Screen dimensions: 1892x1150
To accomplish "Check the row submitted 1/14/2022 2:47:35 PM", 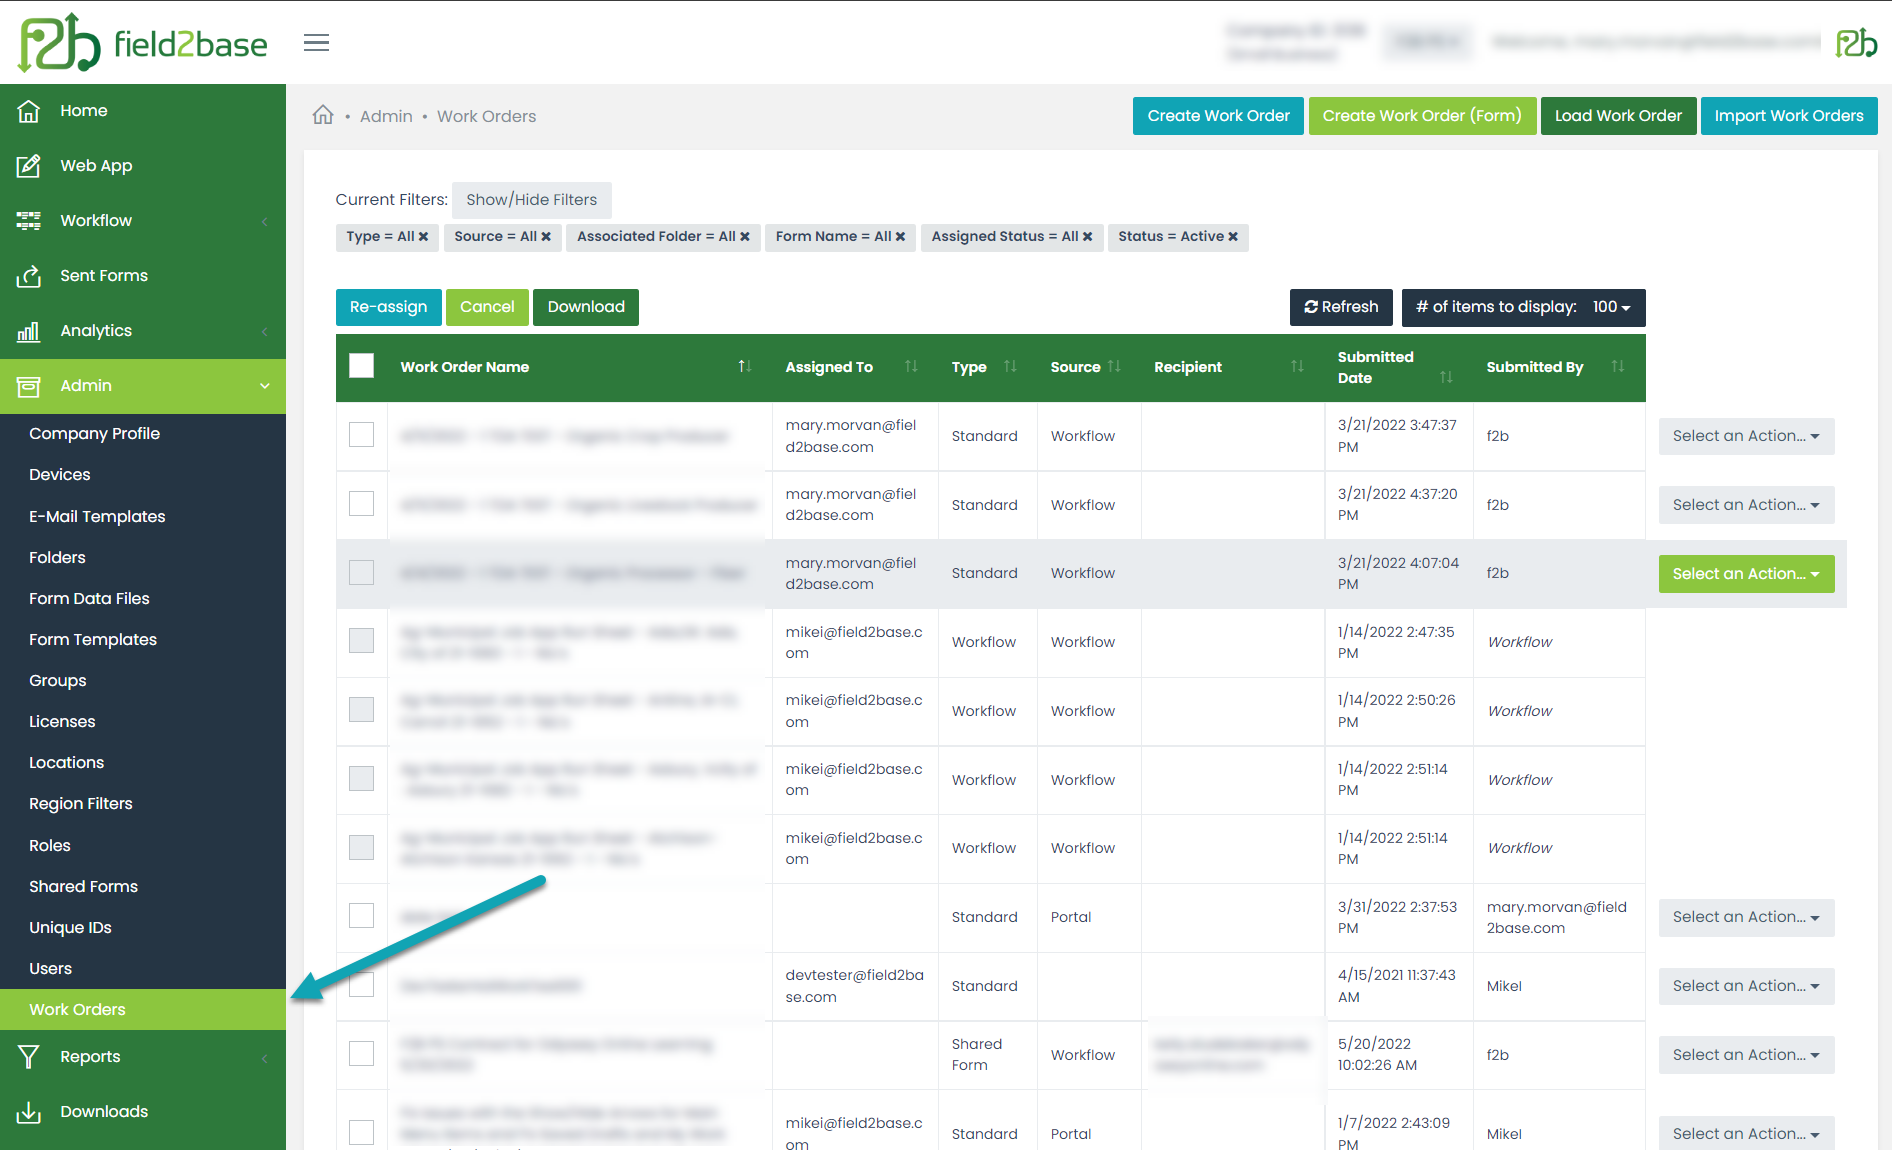I will [x=361, y=640].
